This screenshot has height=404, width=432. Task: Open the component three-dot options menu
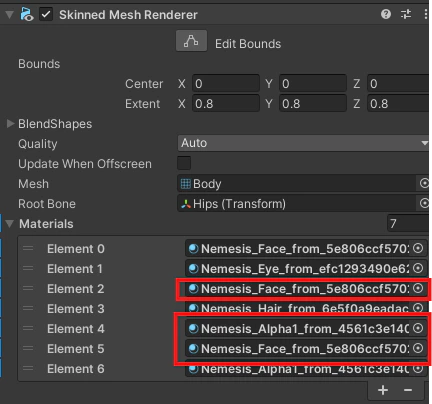[426, 14]
